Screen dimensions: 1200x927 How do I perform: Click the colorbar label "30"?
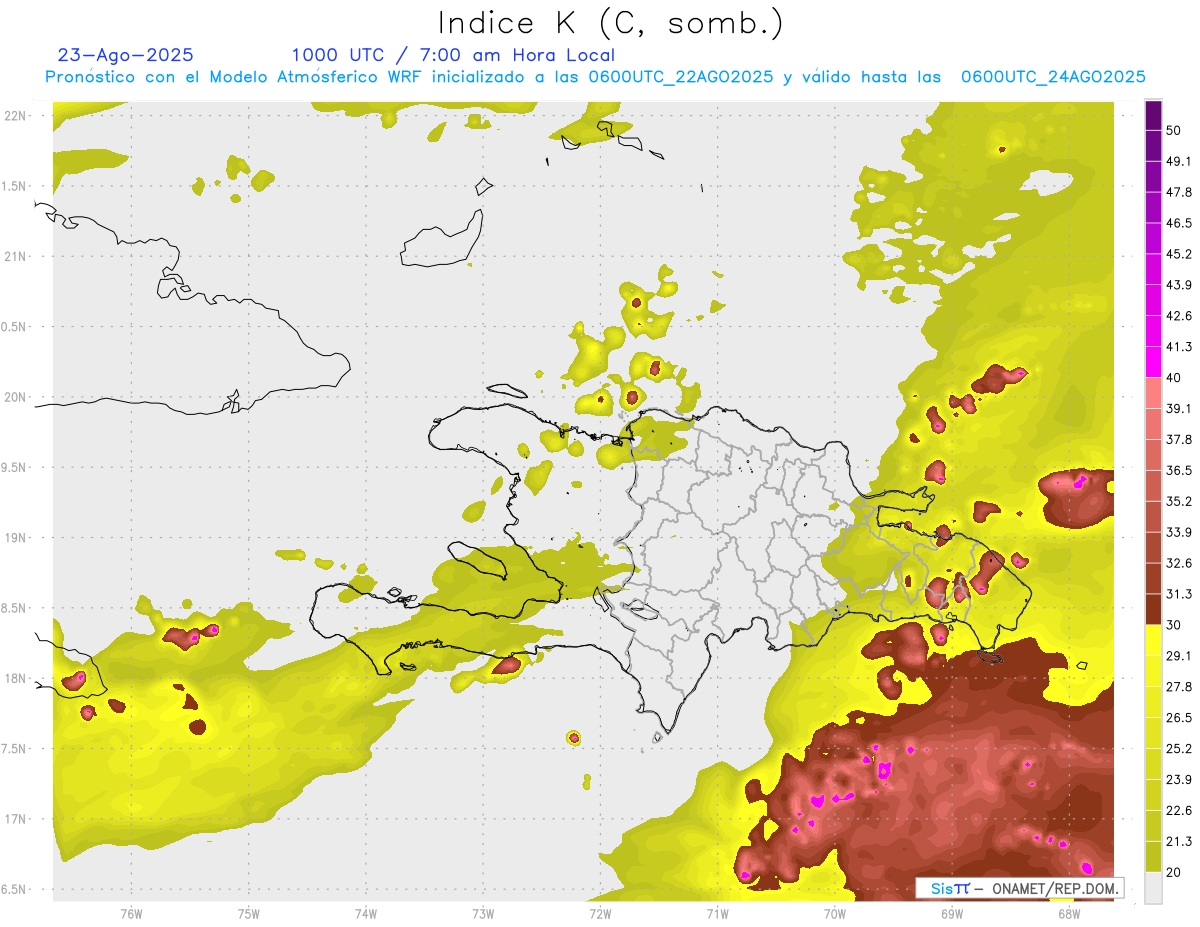click(x=1175, y=626)
